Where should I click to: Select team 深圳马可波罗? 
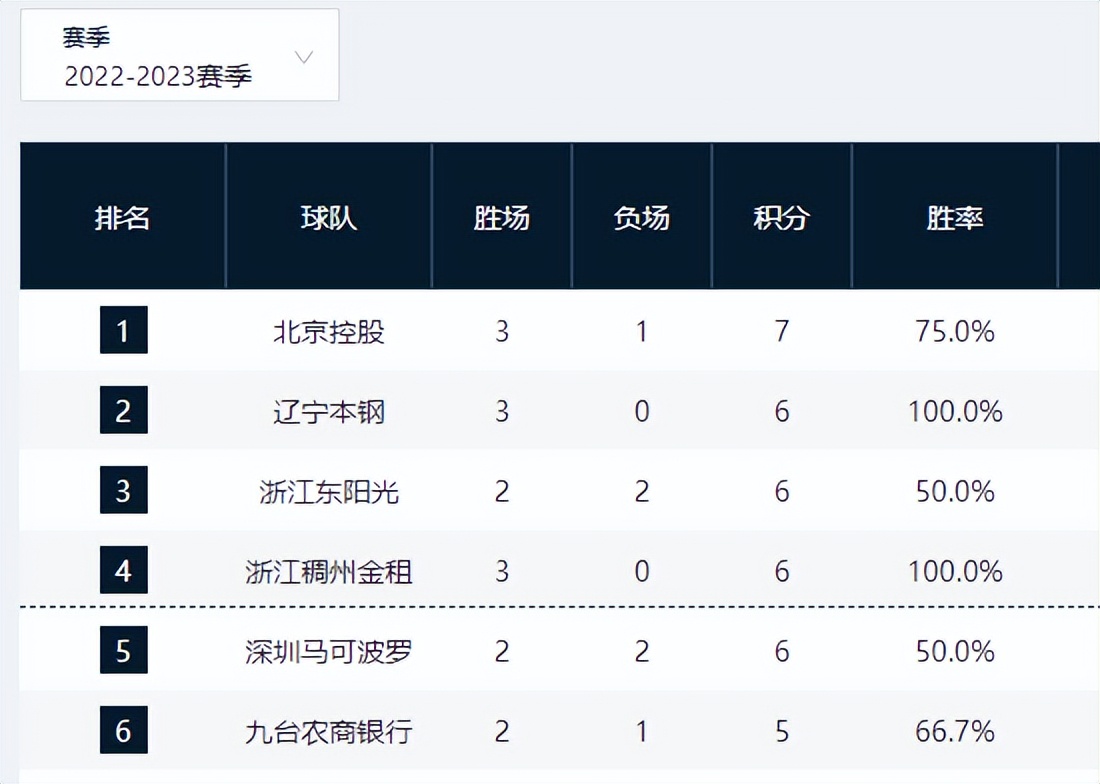[x=329, y=651]
